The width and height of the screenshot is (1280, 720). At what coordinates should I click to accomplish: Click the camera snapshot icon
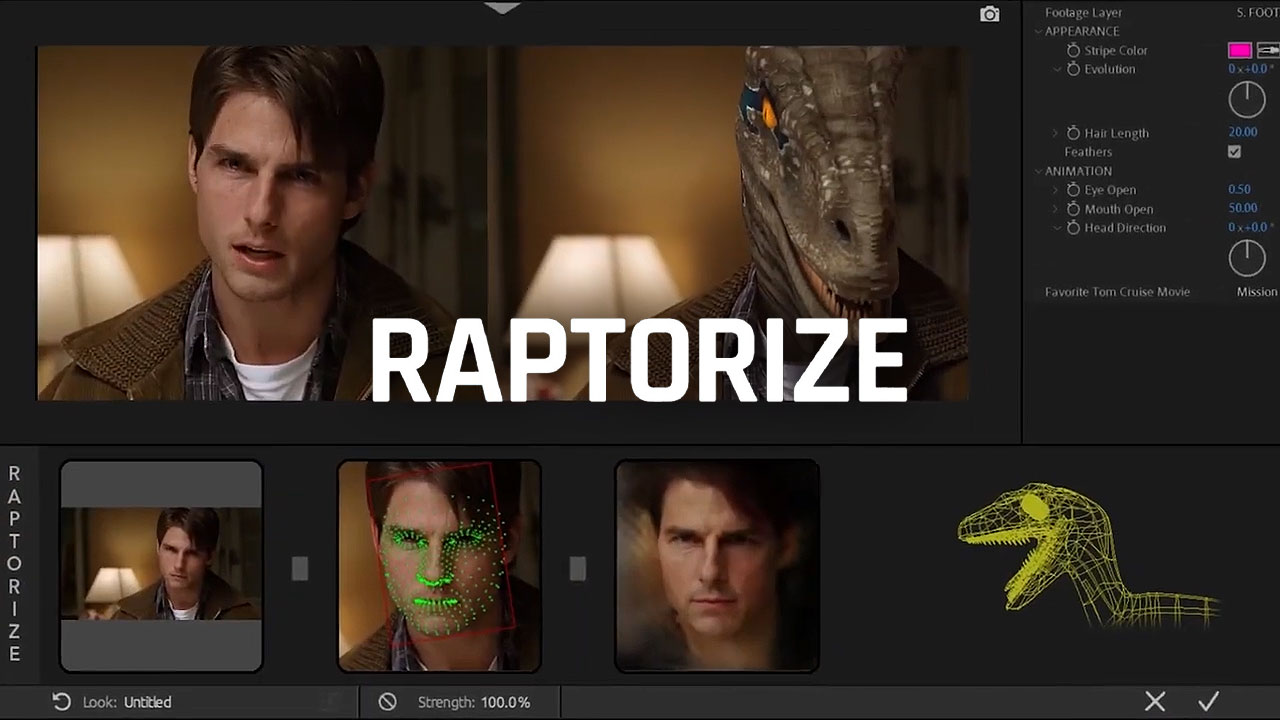click(989, 14)
